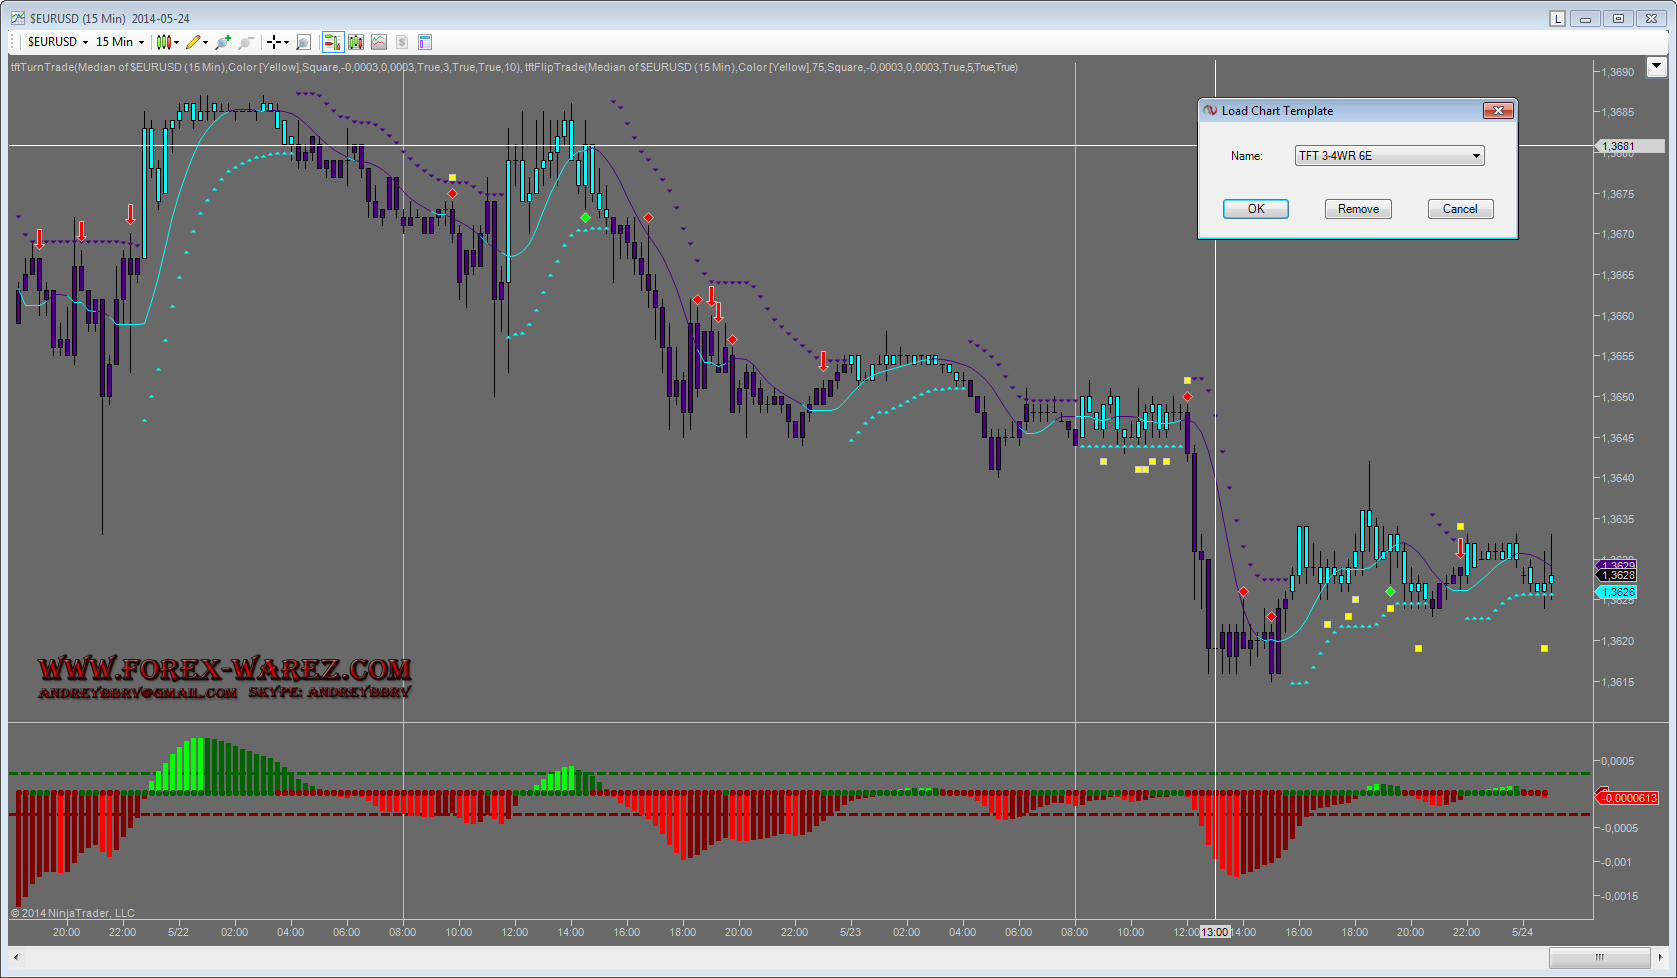The width and height of the screenshot is (1677, 978).
Task: Open the chart style candlestick tool
Action: point(164,42)
